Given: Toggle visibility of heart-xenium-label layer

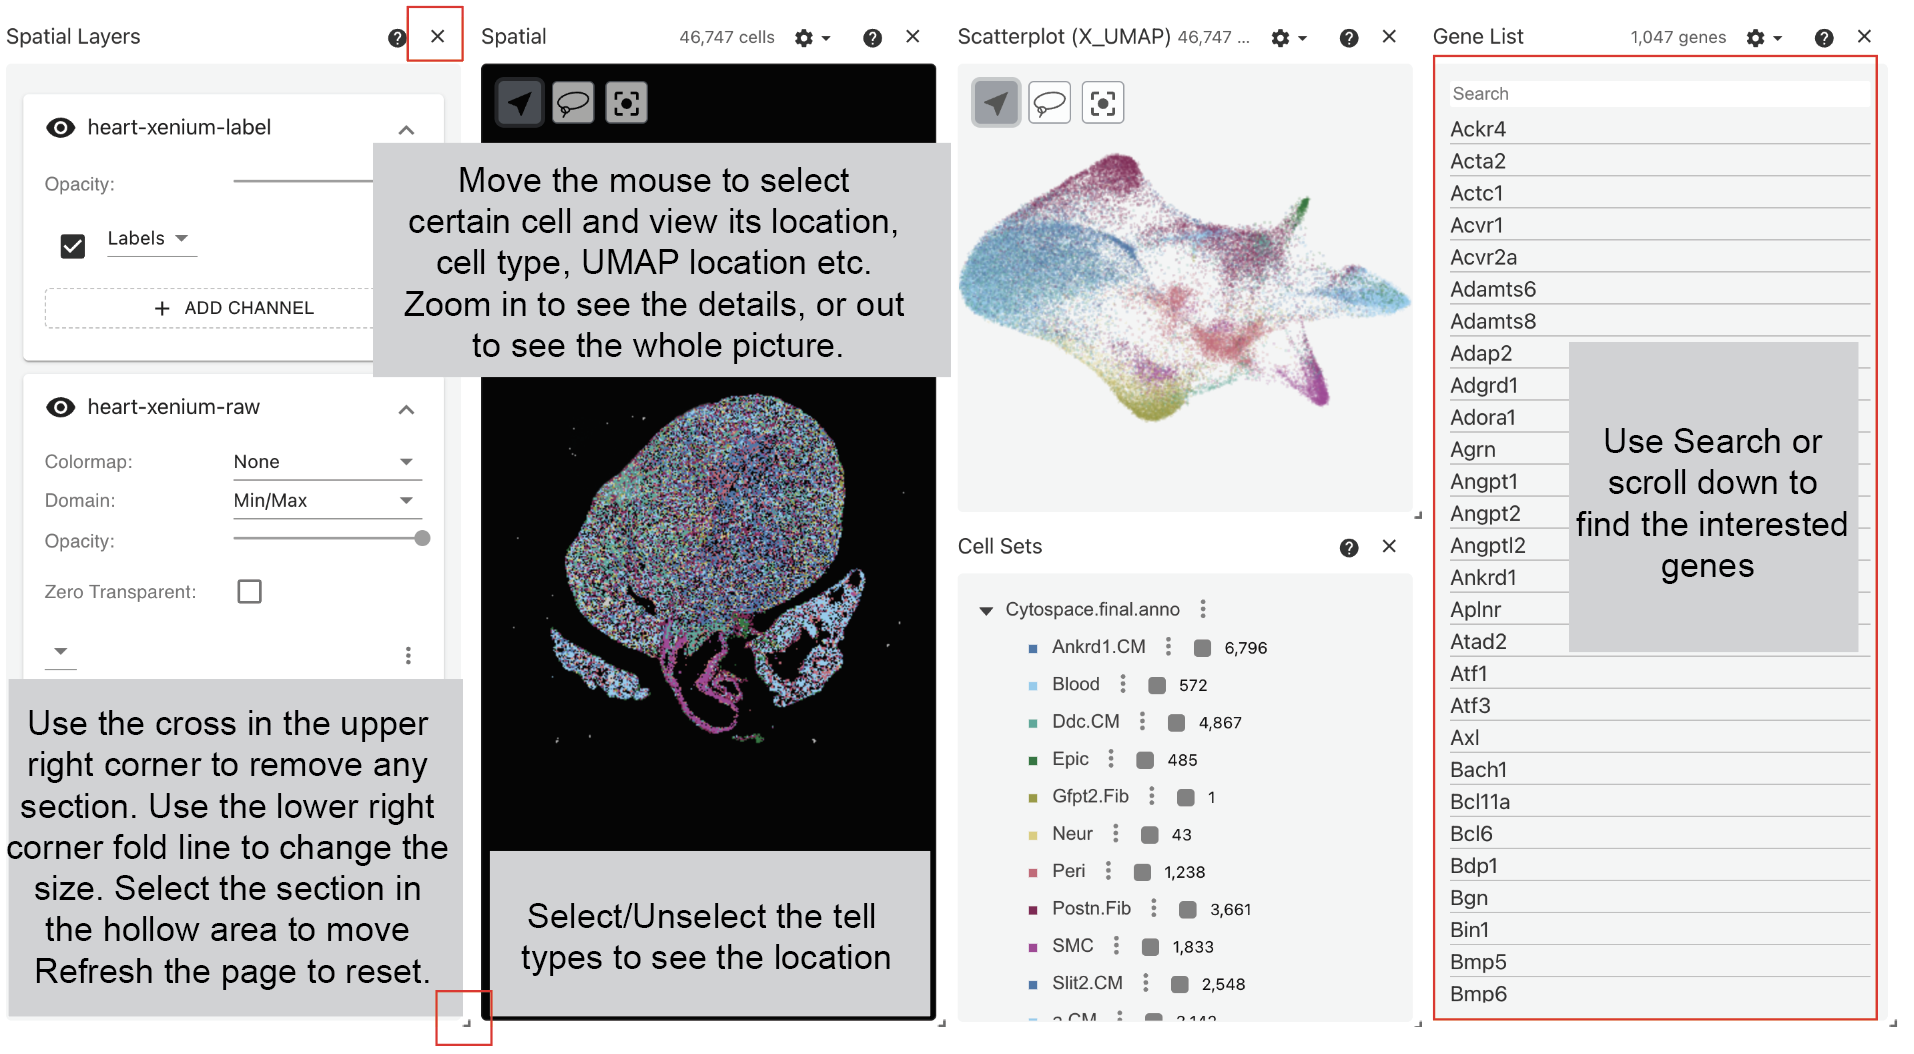Looking at the screenshot, I should point(61,128).
